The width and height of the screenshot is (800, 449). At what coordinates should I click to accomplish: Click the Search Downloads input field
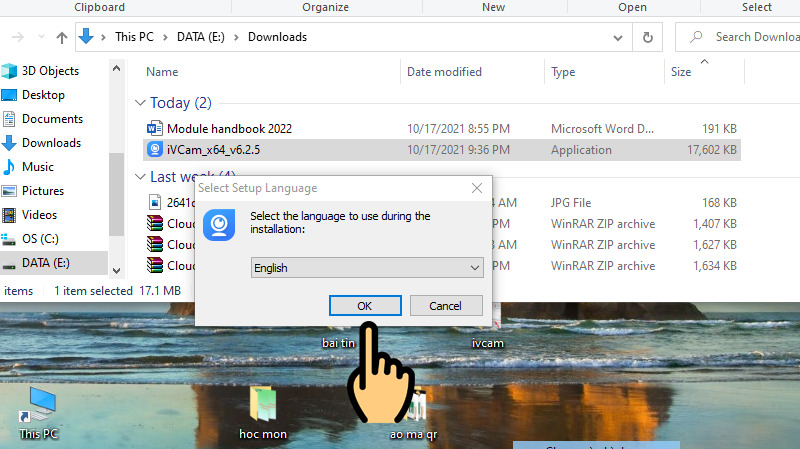point(750,38)
